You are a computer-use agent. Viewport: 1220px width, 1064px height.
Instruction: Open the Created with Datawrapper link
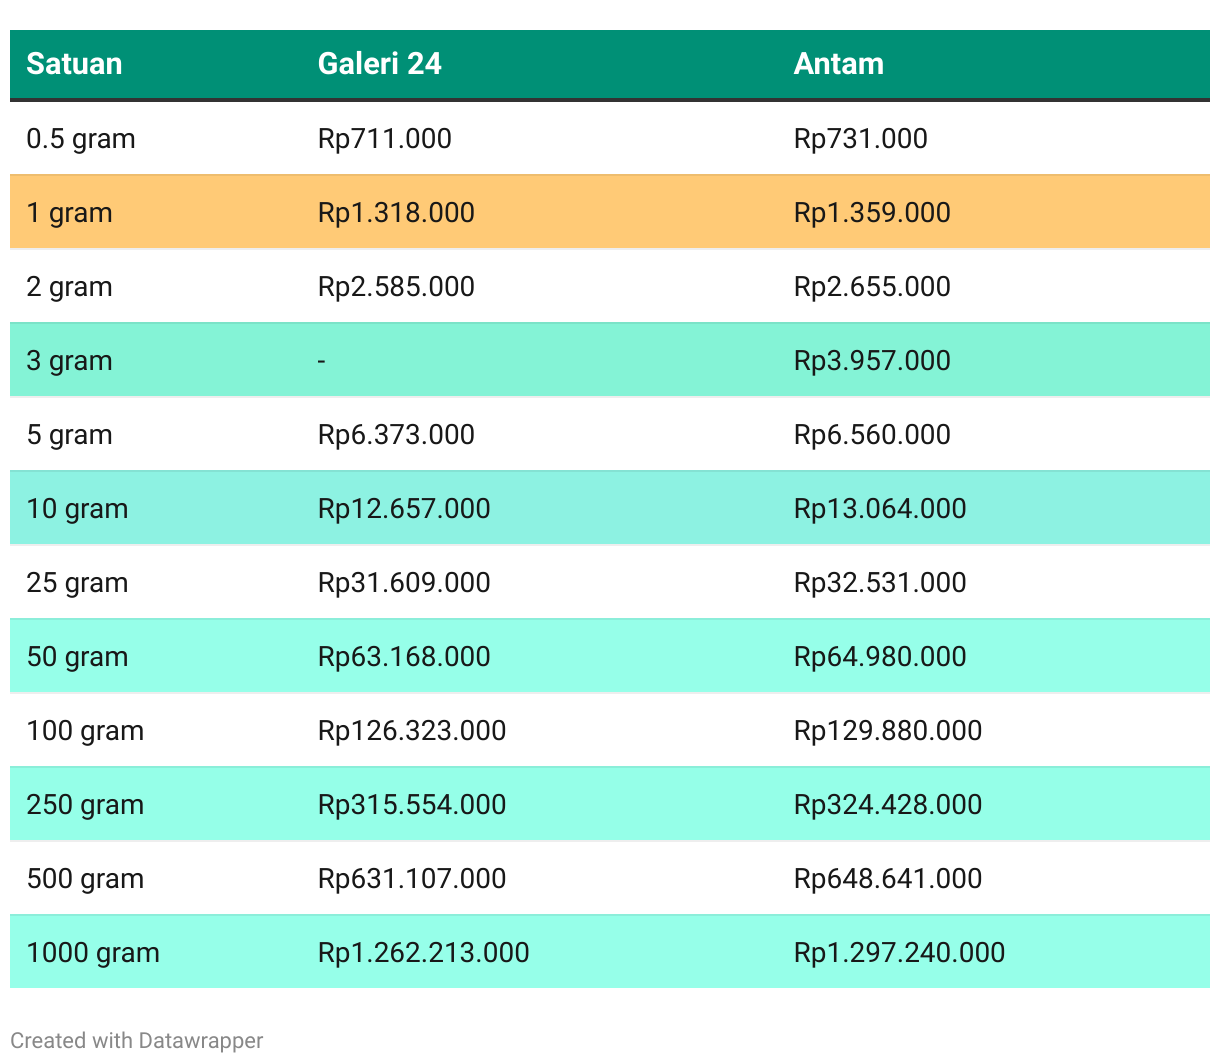tap(136, 1040)
